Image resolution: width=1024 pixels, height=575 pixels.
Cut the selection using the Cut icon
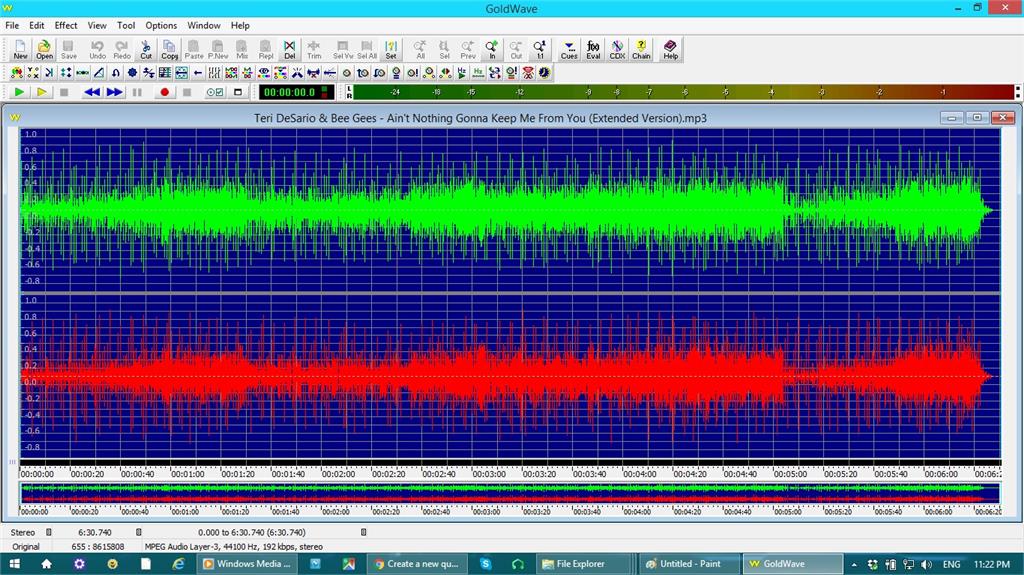[146, 49]
